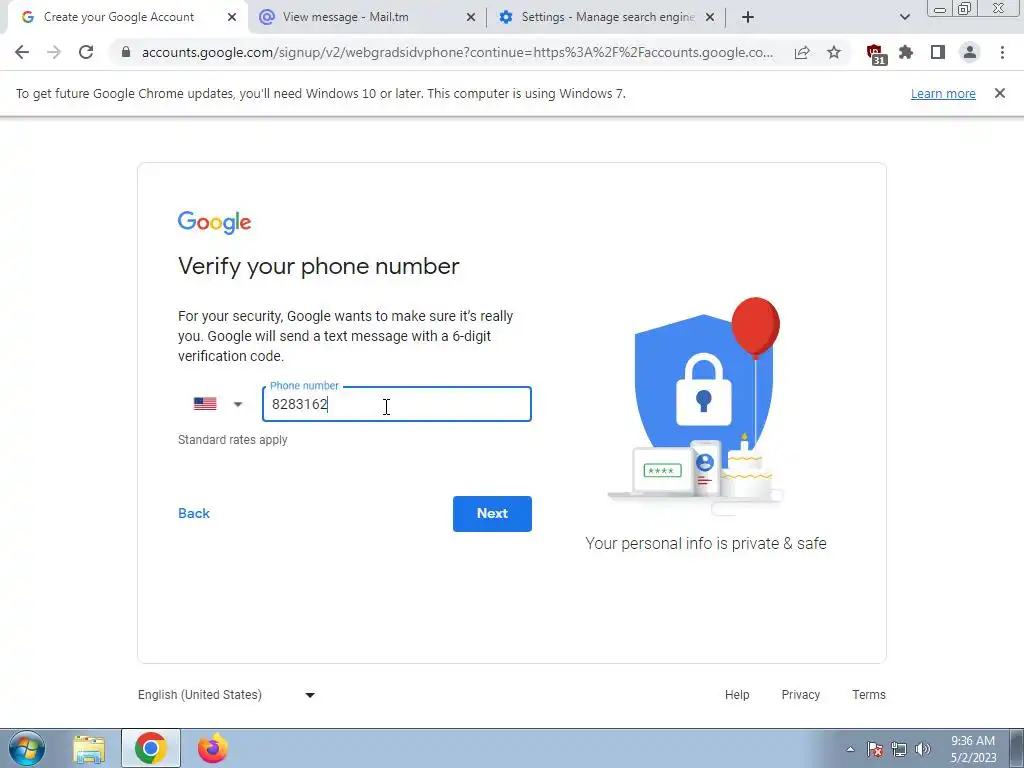Switch to Settings - Manage search engines tab
The width and height of the screenshot is (1024, 768).
605,17
